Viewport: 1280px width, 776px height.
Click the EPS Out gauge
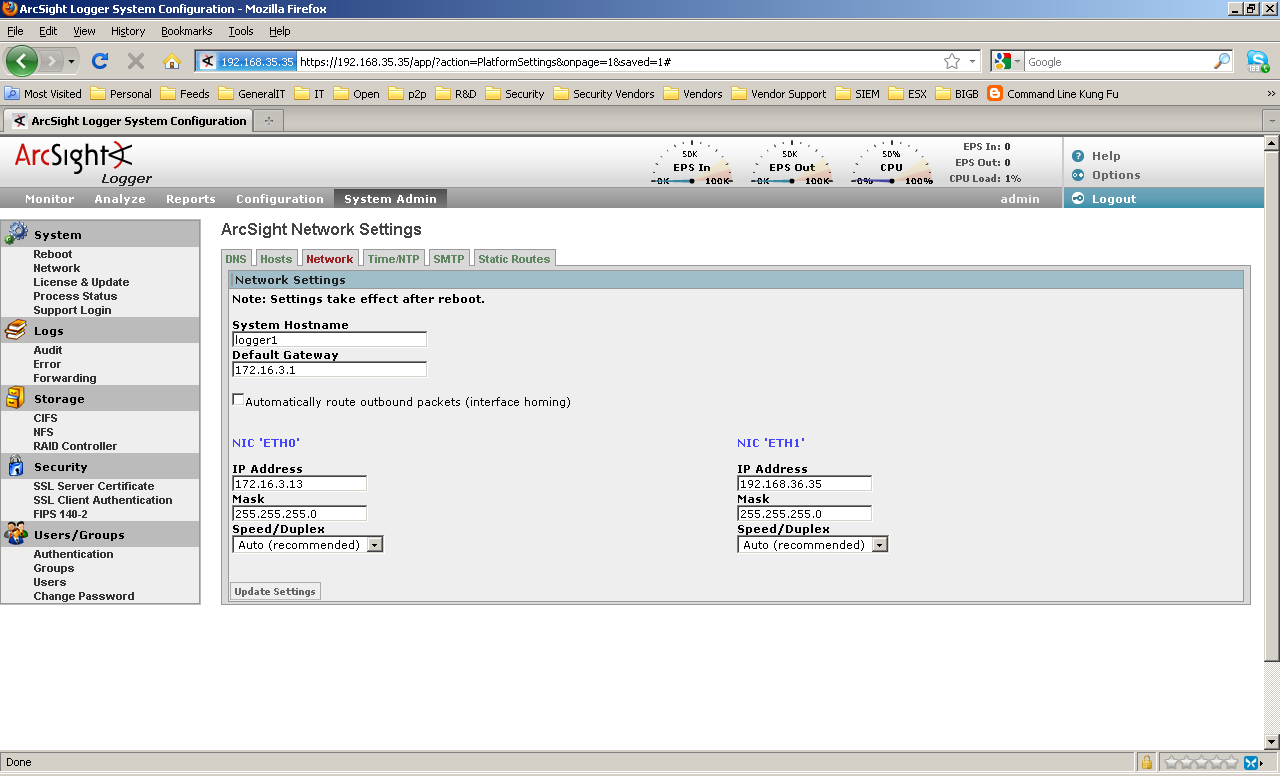pos(792,165)
